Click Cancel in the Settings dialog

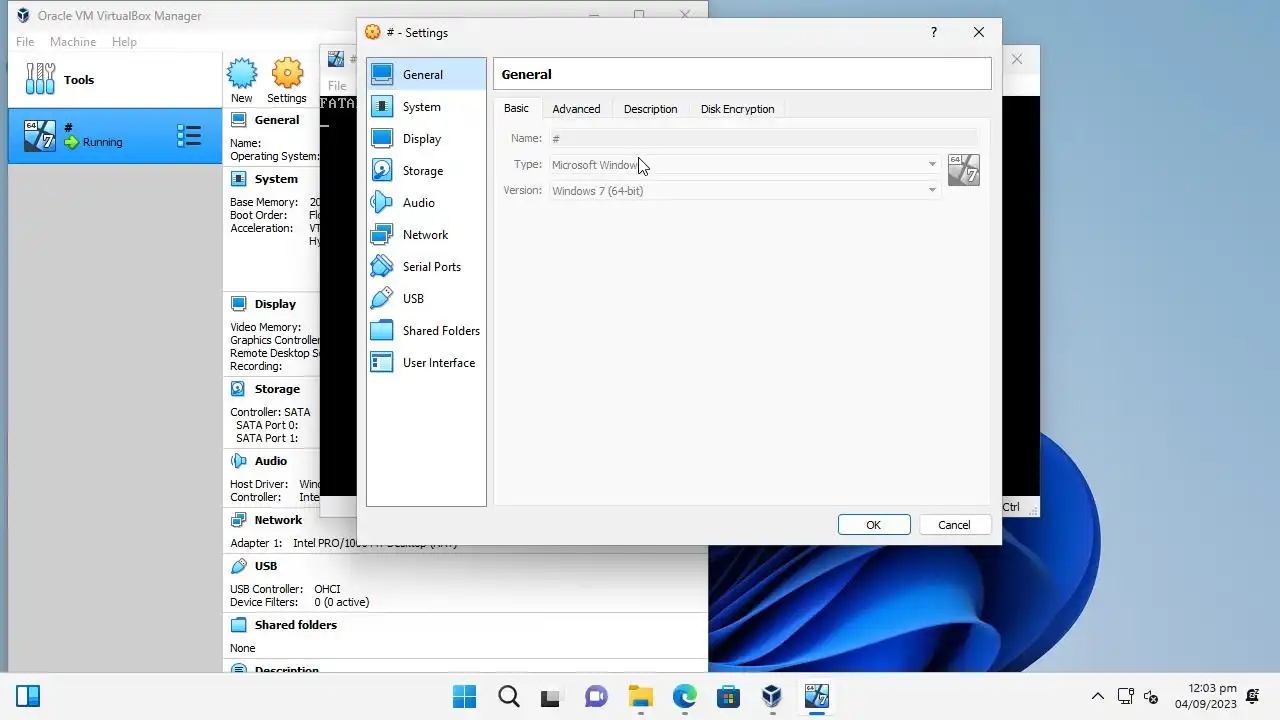[x=954, y=525]
